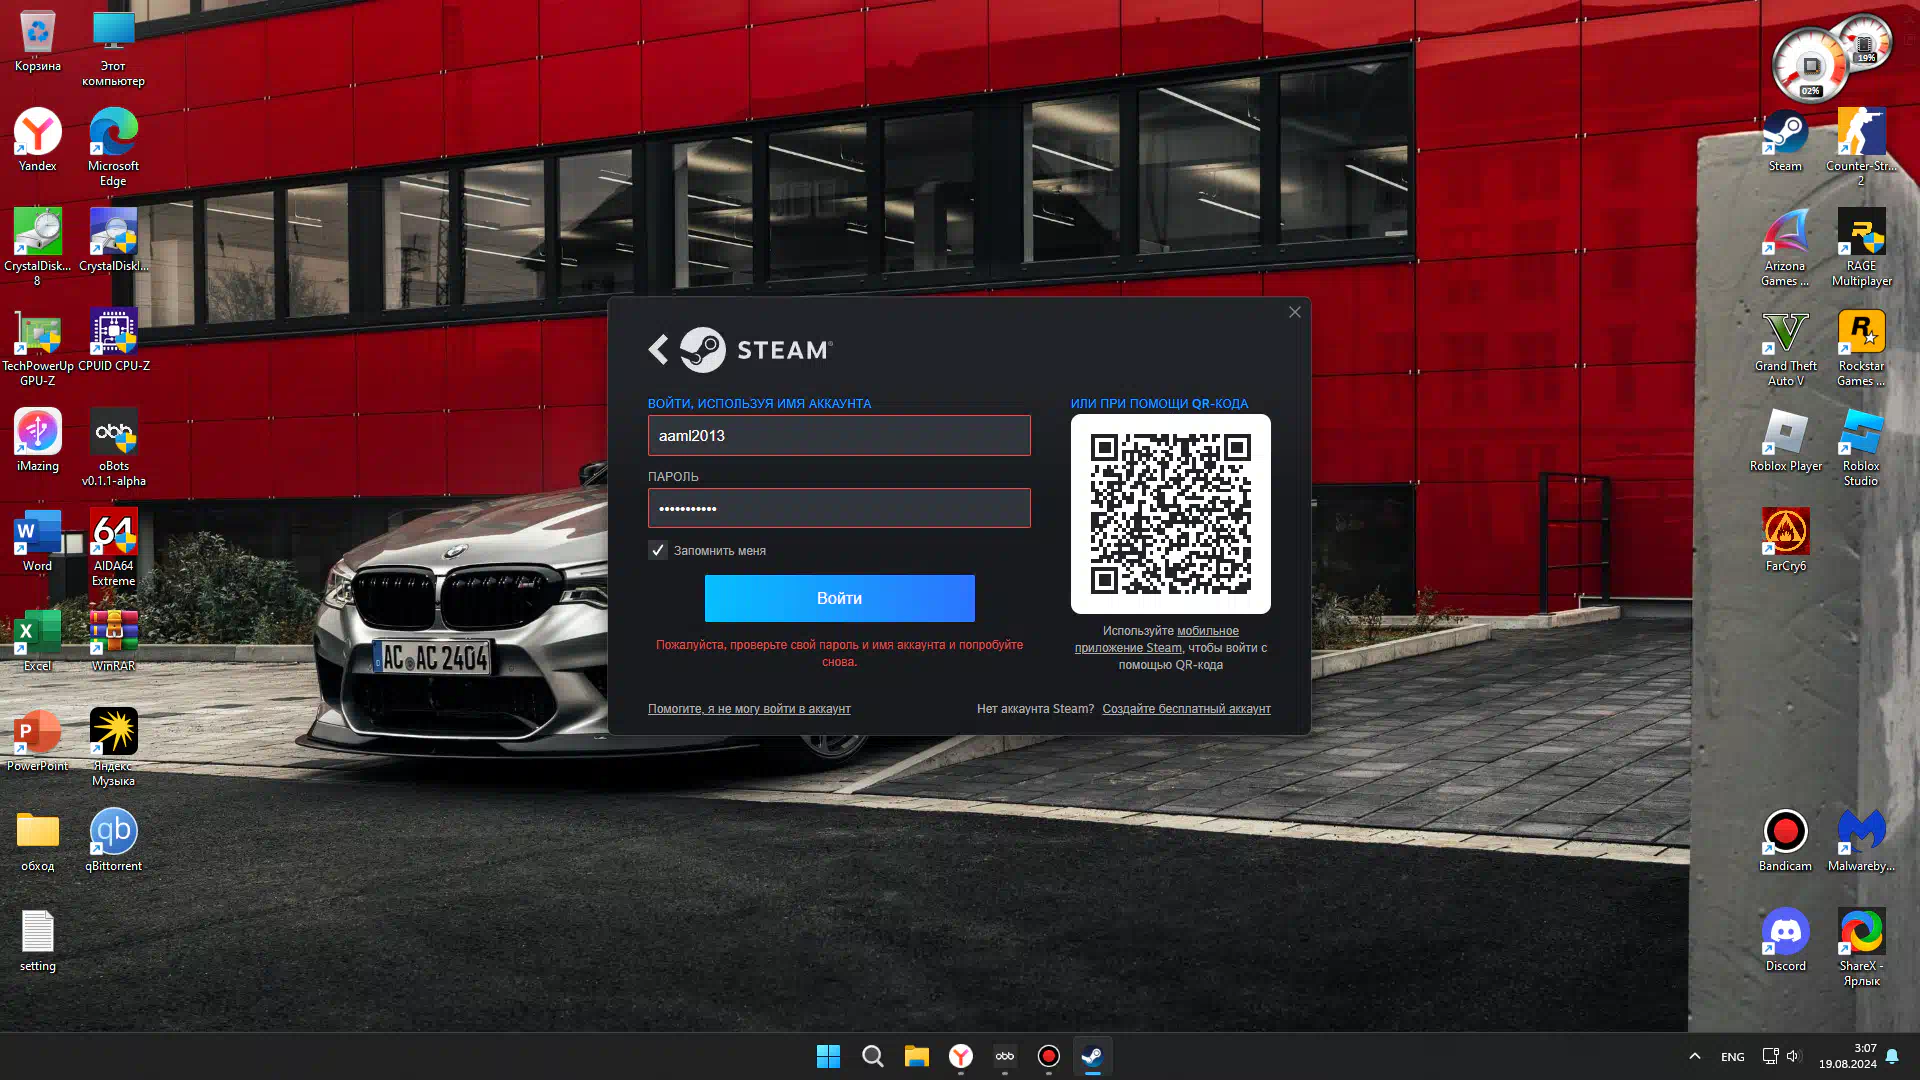Open 'Помогите, я не могу войти' link
The height and width of the screenshot is (1080, 1920).
749,709
